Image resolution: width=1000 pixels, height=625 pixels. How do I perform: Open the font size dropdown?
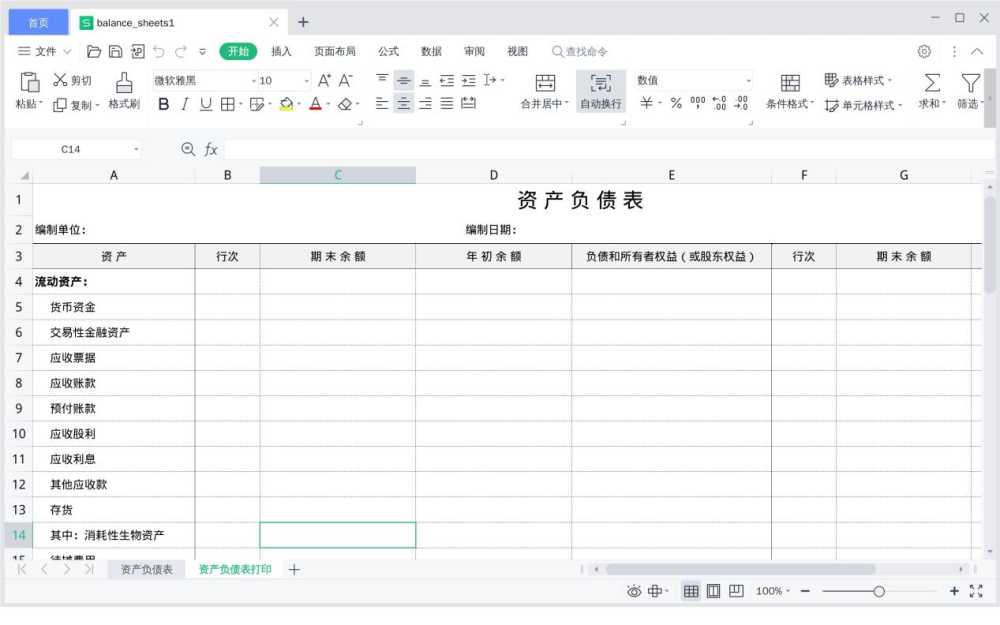[306, 79]
